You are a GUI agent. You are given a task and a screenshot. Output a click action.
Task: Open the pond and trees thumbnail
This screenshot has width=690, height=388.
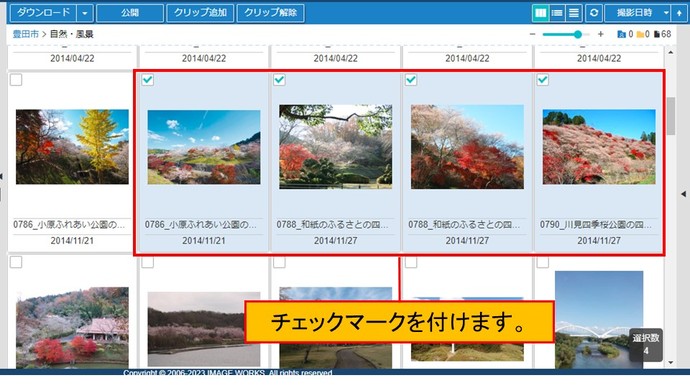click(x=204, y=329)
